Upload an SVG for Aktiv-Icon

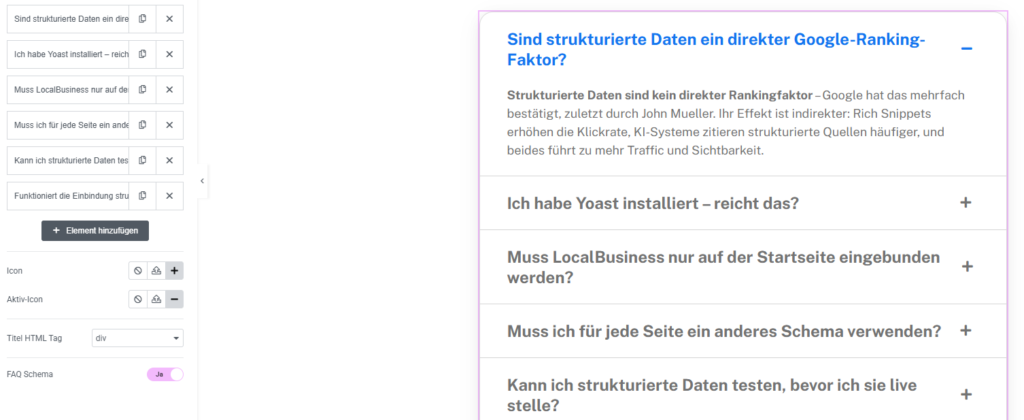point(156,299)
